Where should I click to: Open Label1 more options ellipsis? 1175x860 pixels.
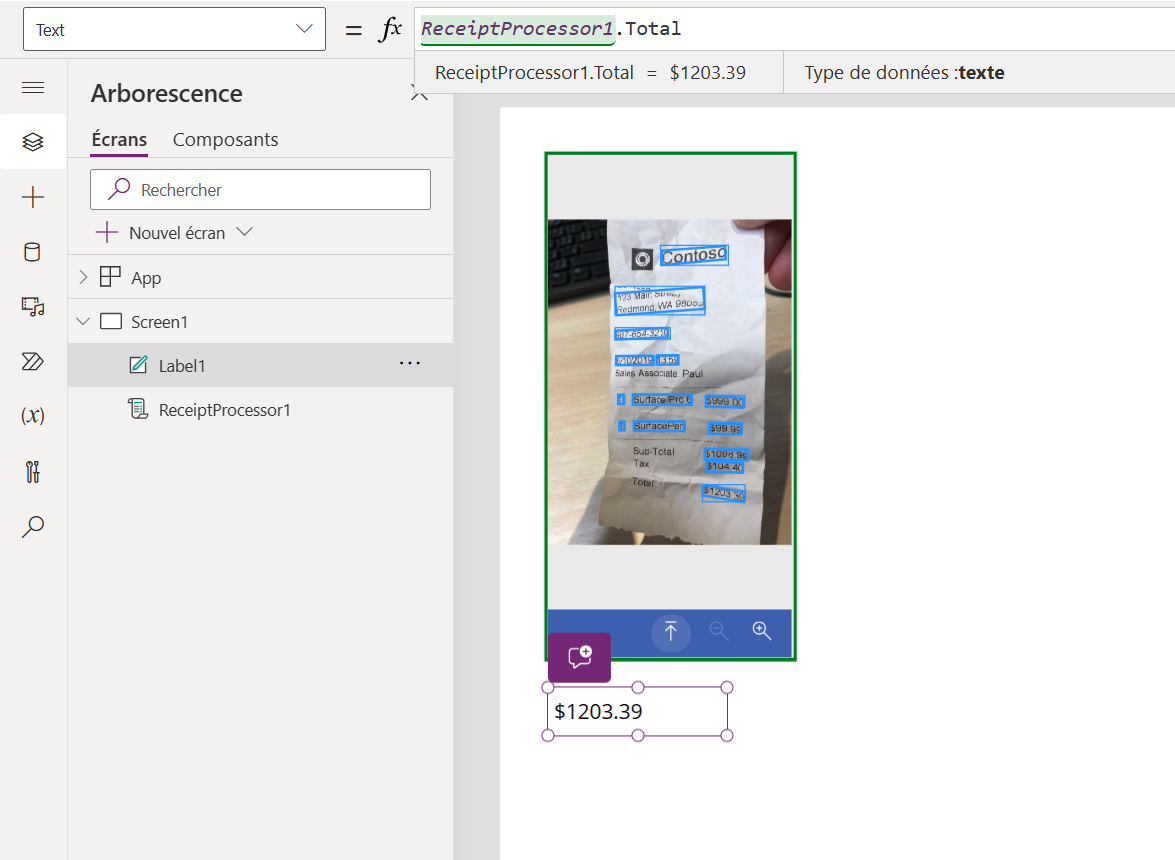[410, 363]
